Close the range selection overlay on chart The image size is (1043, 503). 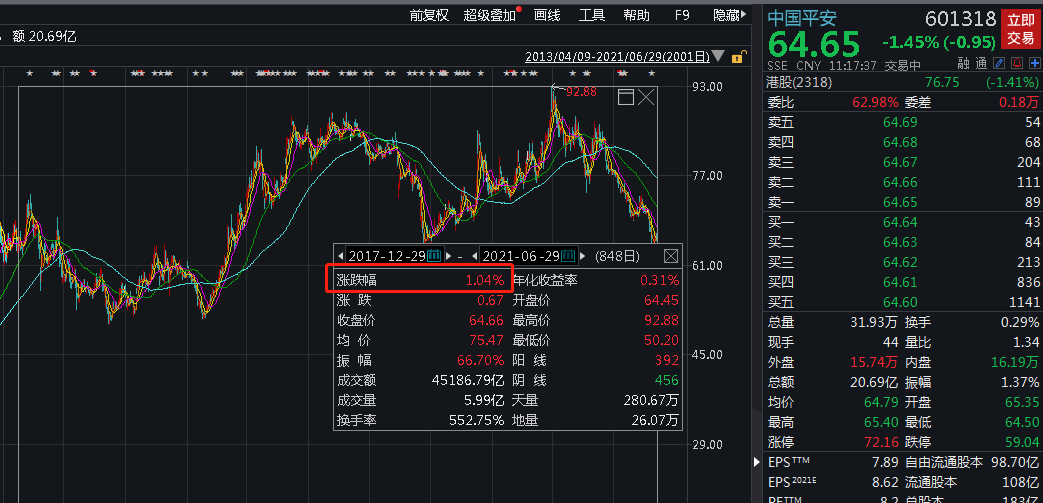point(647,98)
